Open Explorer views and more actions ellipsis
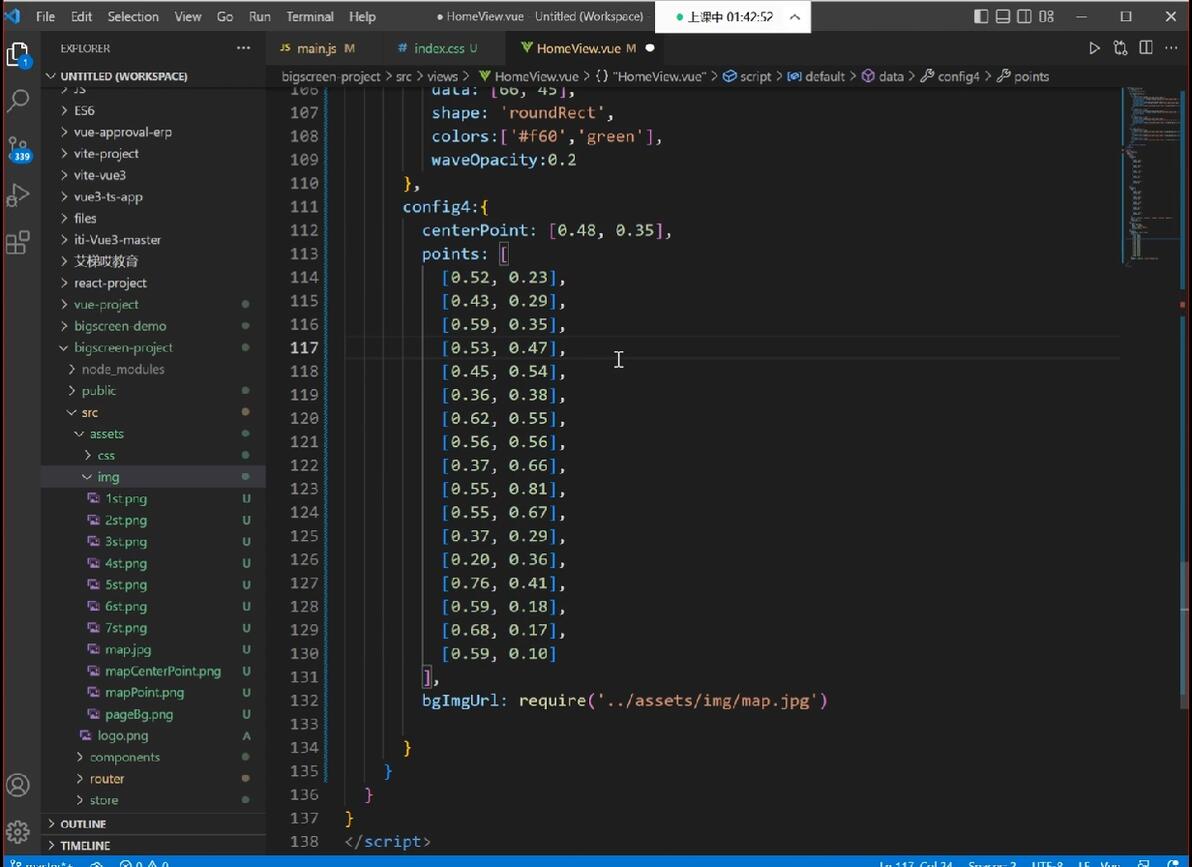Image resolution: width=1192 pixels, height=867 pixels. (x=243, y=48)
